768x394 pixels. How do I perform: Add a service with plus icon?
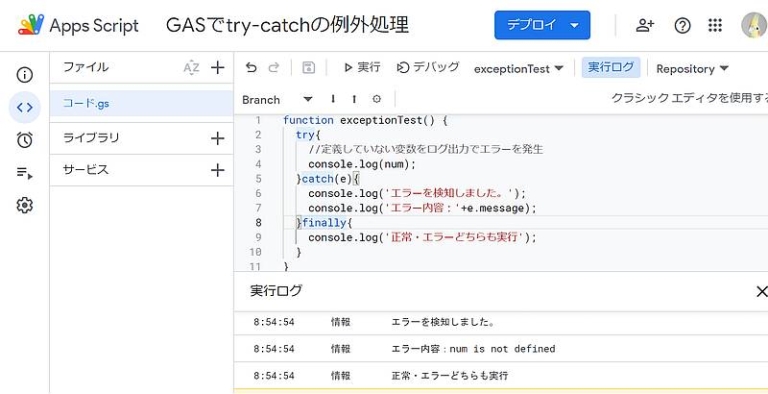pos(217,170)
